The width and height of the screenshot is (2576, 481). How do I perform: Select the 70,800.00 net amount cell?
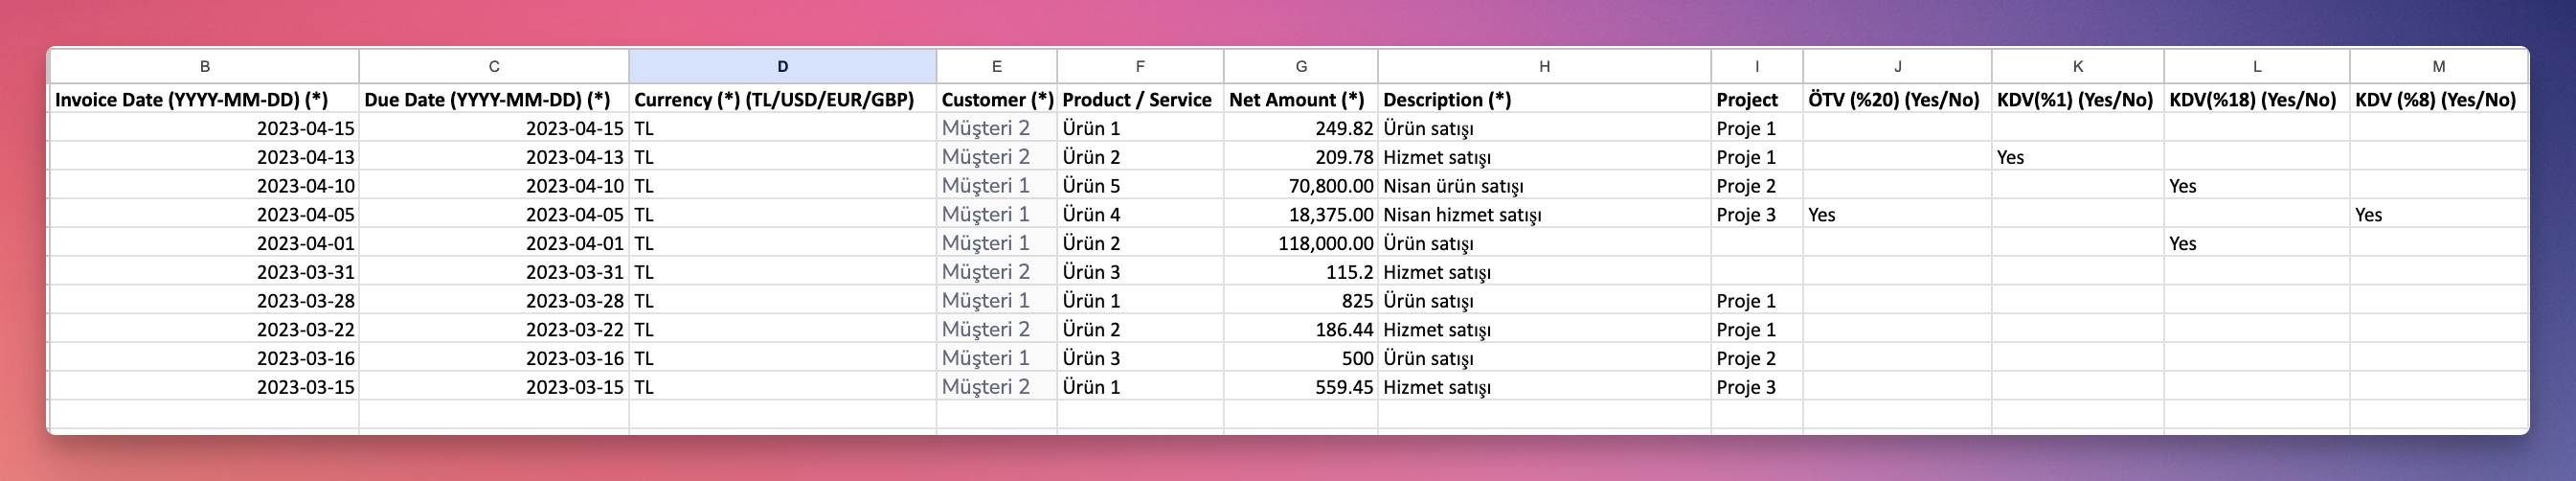tap(1299, 186)
